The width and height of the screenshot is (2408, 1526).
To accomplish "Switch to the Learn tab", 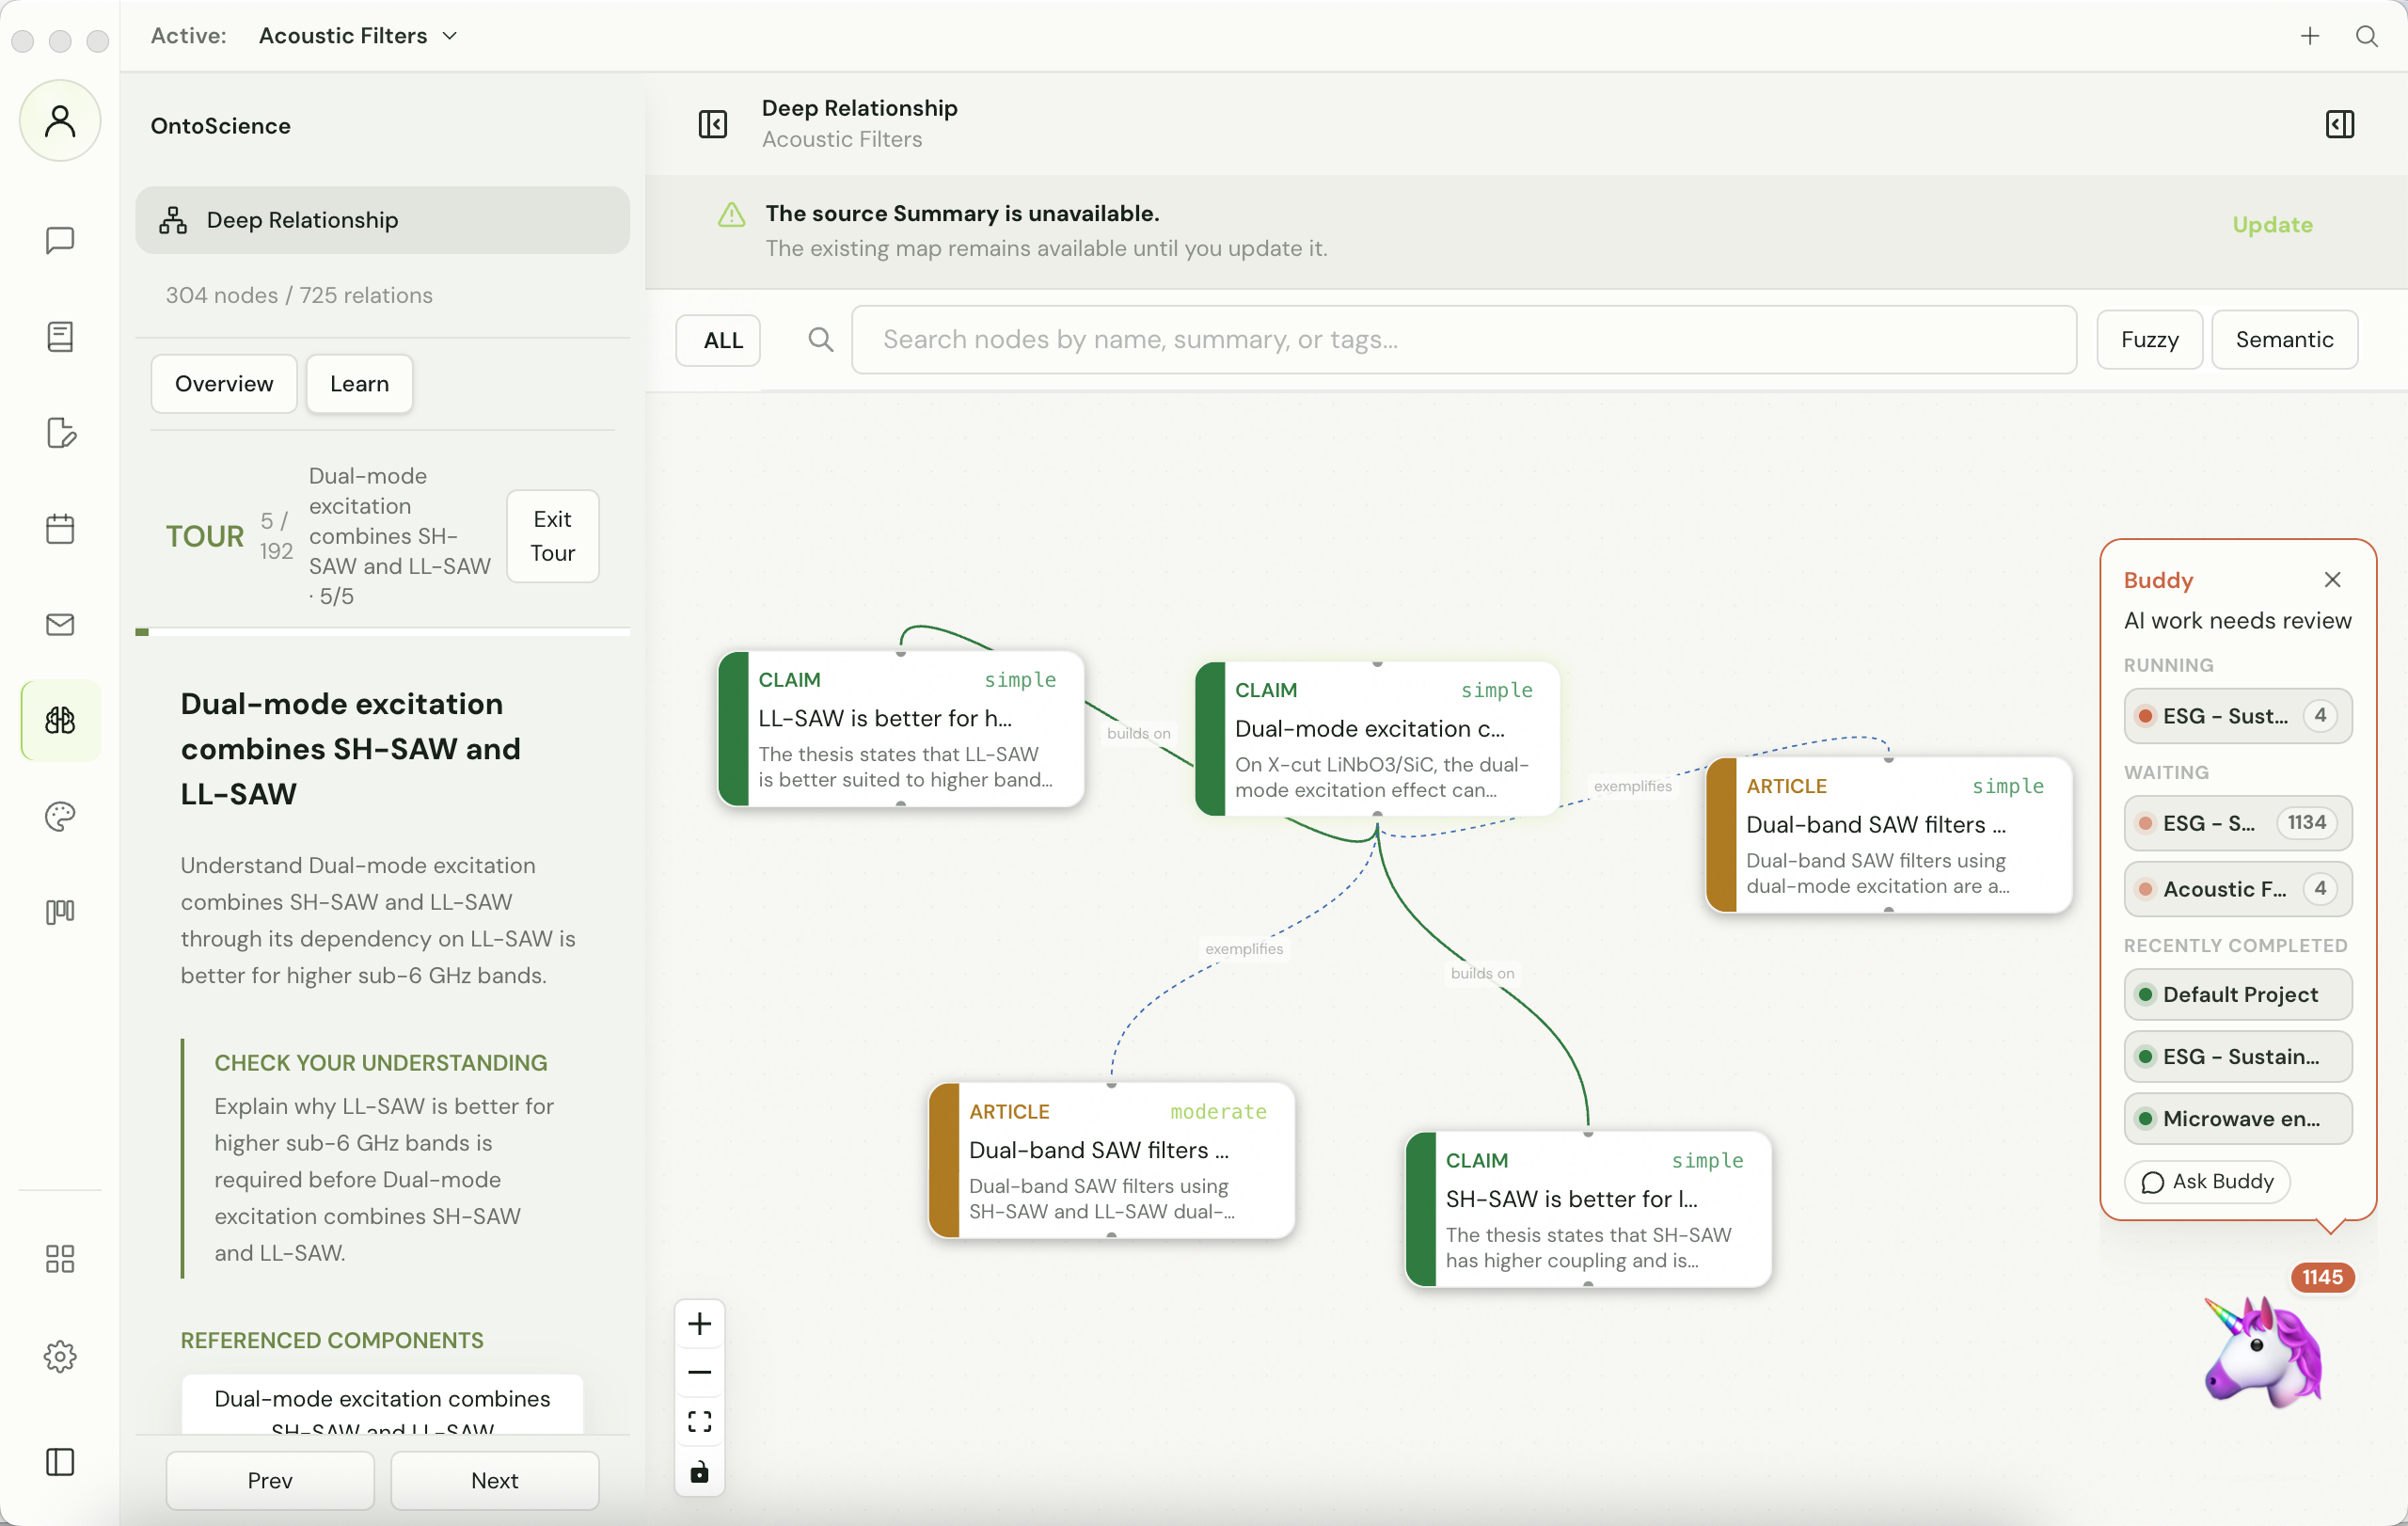I will [x=359, y=384].
